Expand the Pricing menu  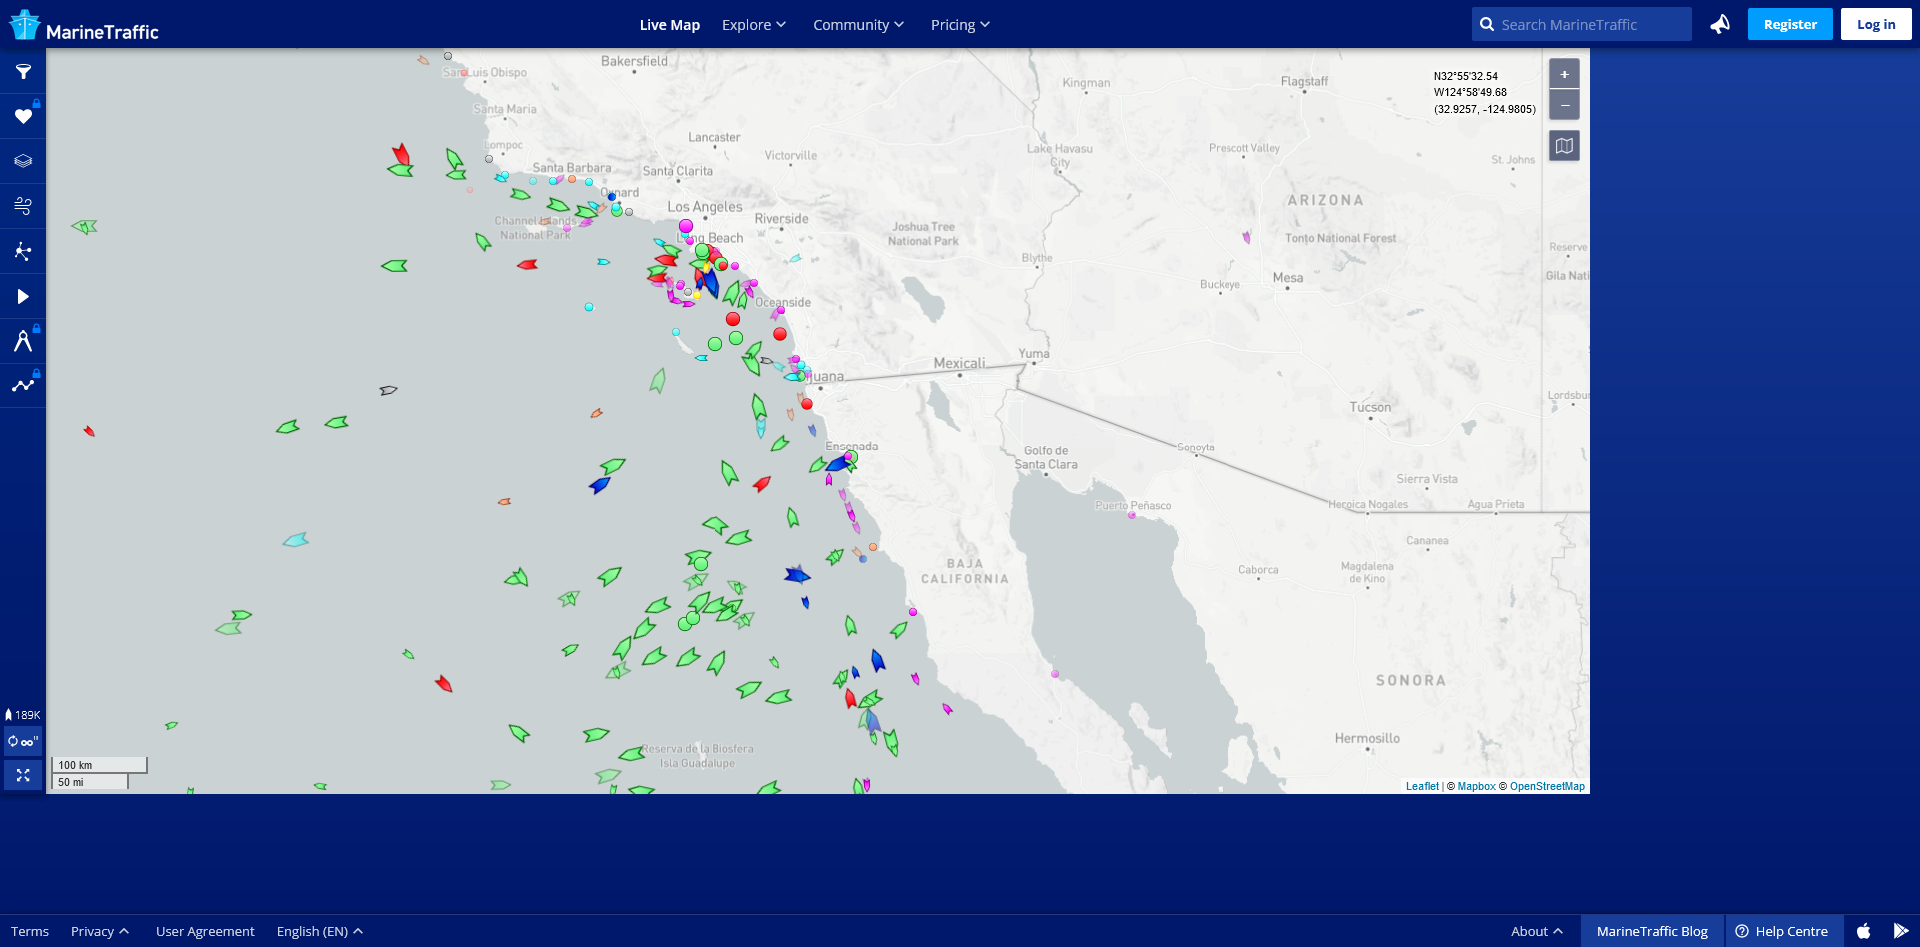click(x=960, y=25)
